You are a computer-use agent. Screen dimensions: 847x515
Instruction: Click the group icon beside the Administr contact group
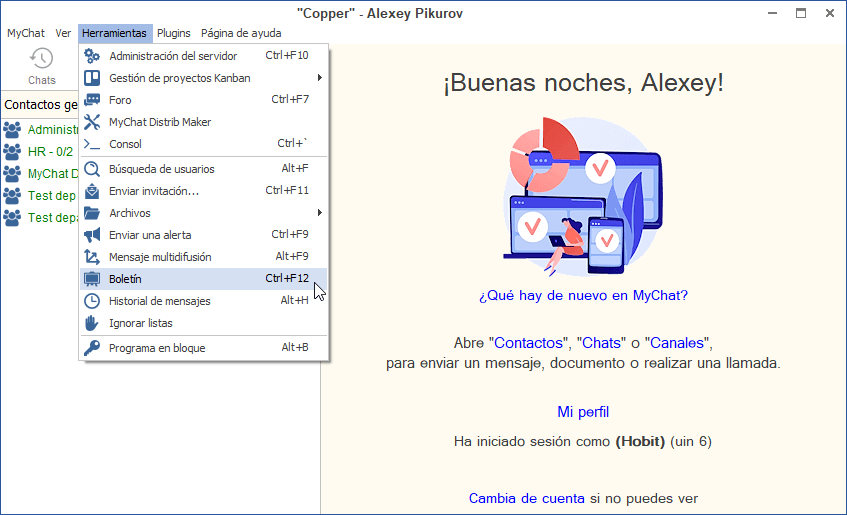(x=12, y=130)
